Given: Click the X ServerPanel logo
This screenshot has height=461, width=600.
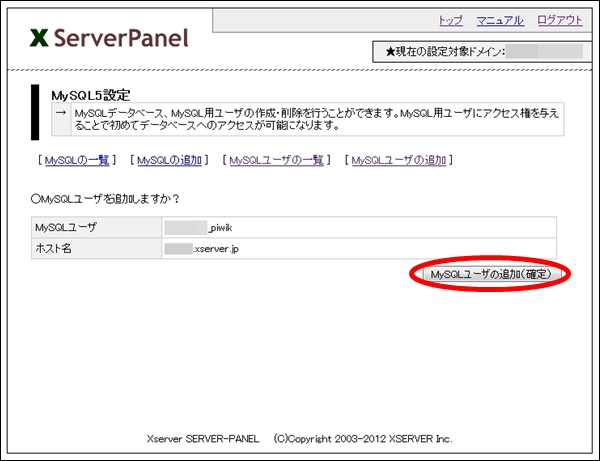Looking at the screenshot, I should [x=109, y=38].
